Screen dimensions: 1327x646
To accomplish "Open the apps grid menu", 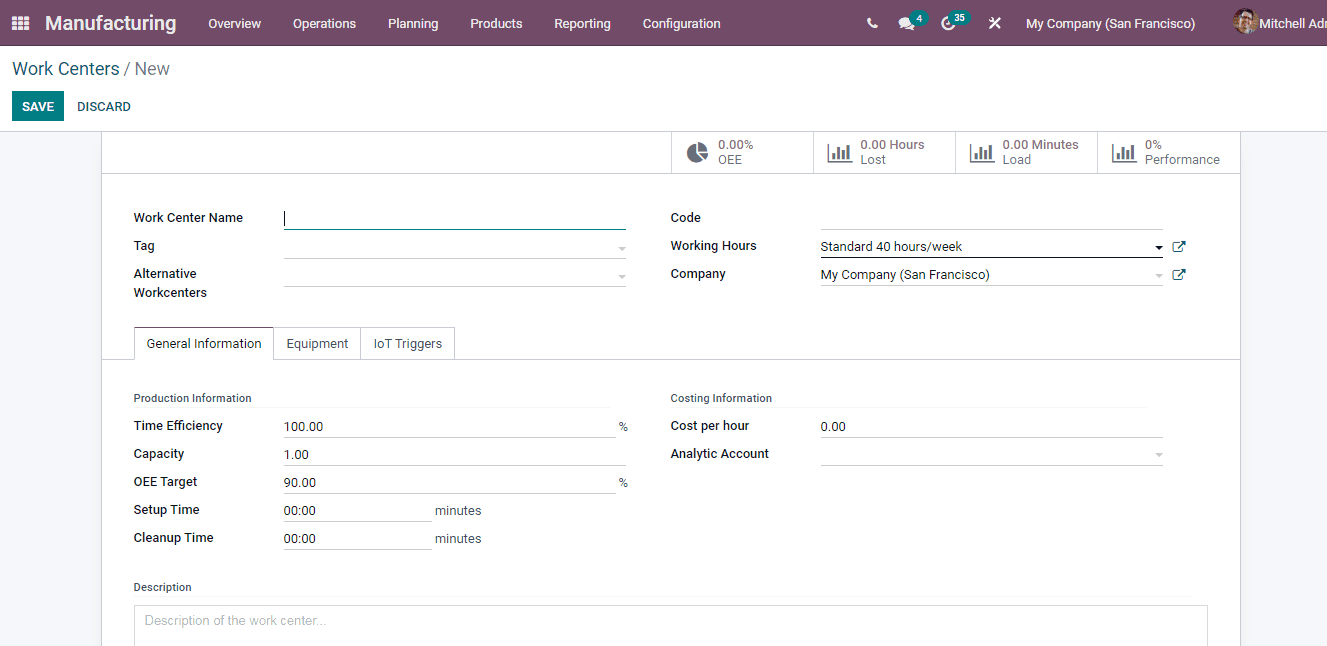I will pos(19,22).
